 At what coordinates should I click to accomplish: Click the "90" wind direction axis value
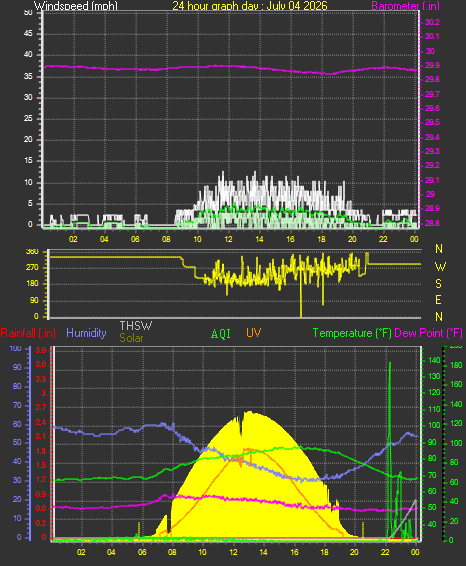[x=34, y=300]
